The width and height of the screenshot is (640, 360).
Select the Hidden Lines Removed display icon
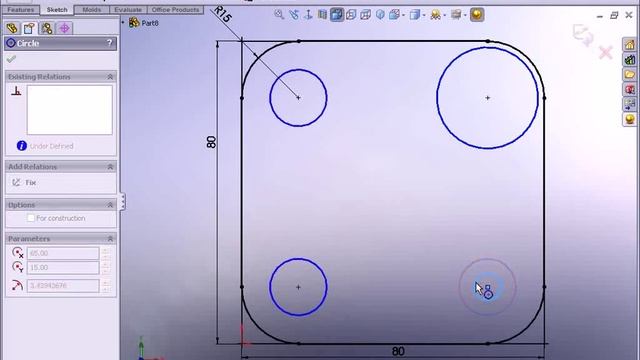coord(351,15)
